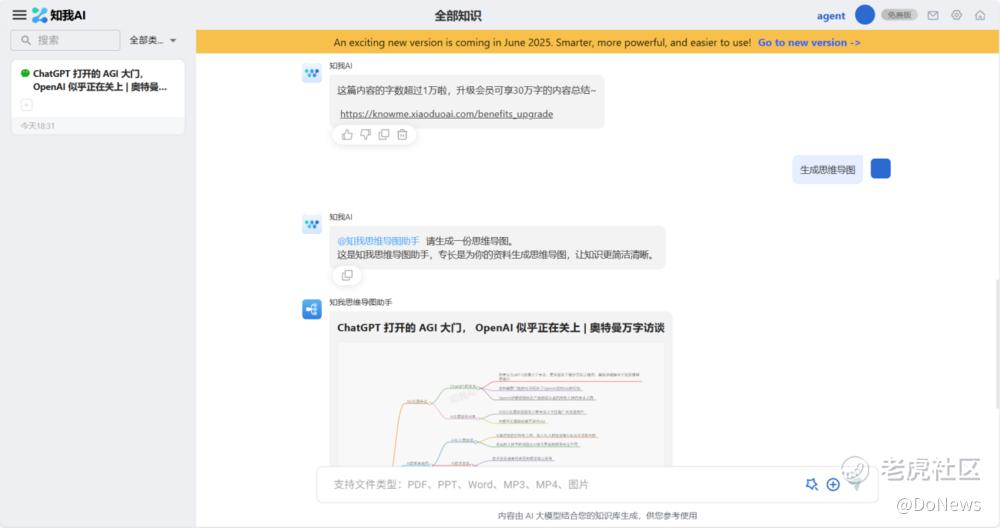The width and height of the screenshot is (1000, 528).
Task: Click the mind map title ChatGPT 打开的 AGI 大门
Action: 501,328
